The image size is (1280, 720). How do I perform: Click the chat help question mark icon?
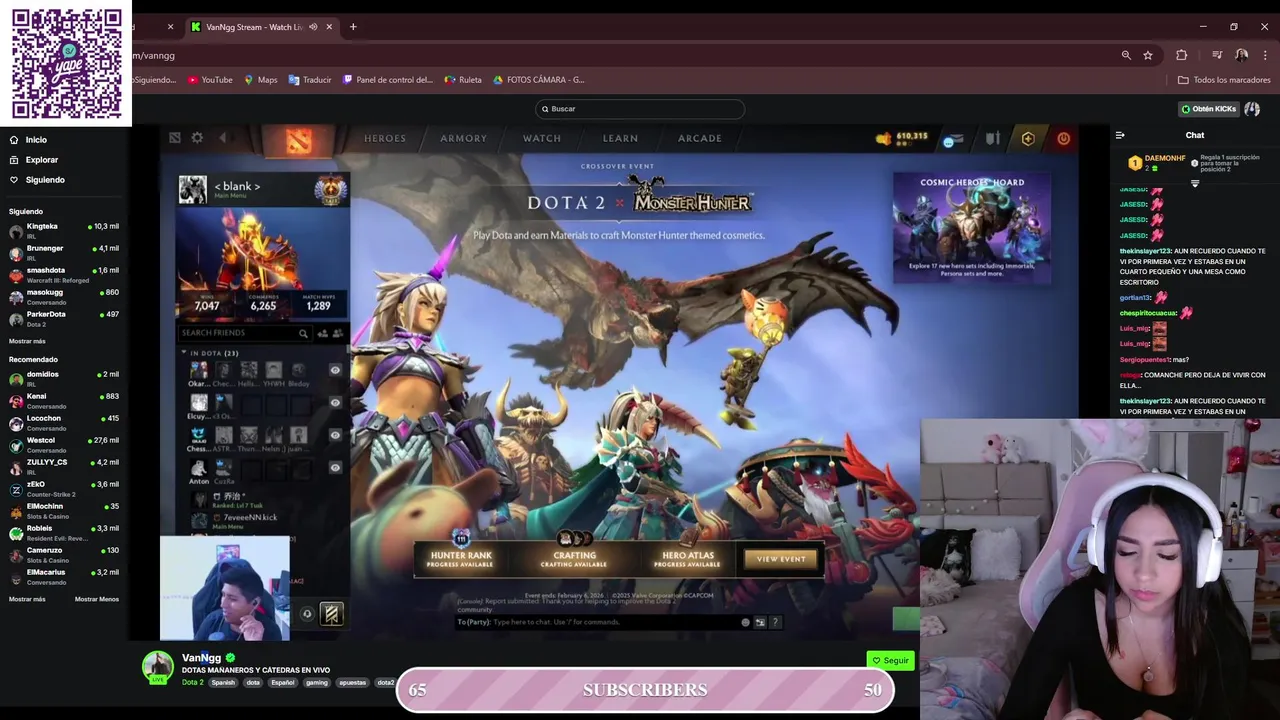(x=775, y=622)
